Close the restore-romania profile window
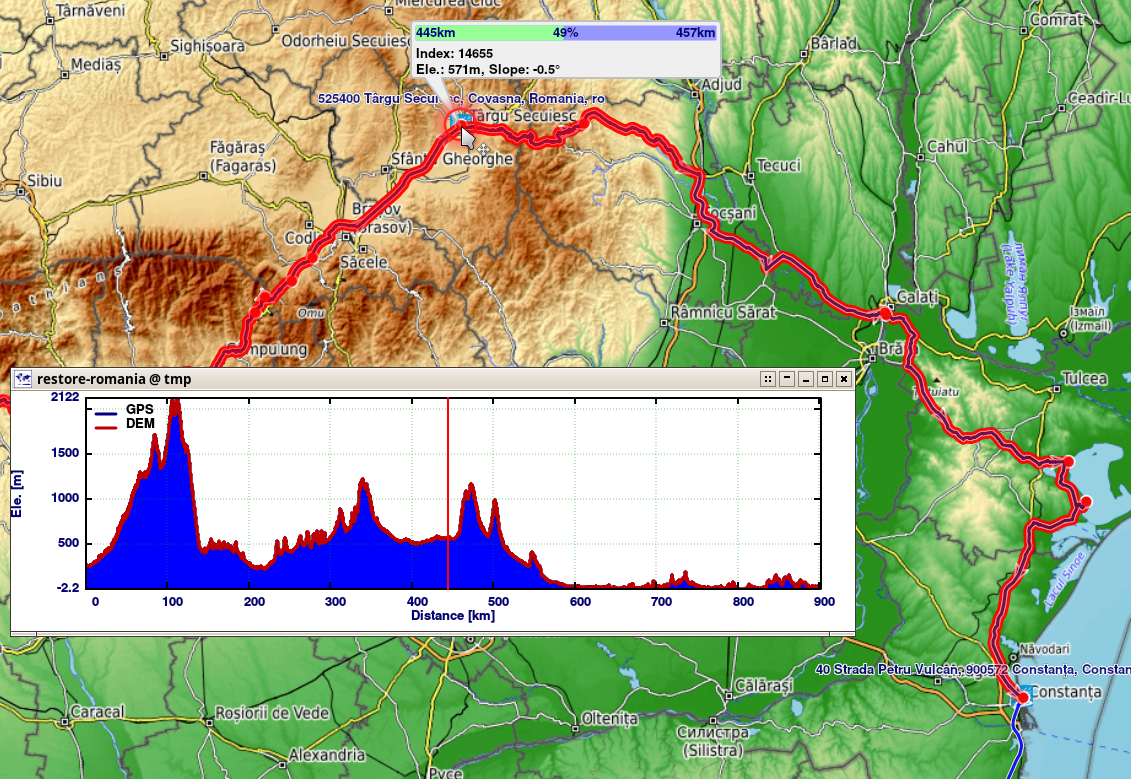1131x779 pixels. point(843,379)
